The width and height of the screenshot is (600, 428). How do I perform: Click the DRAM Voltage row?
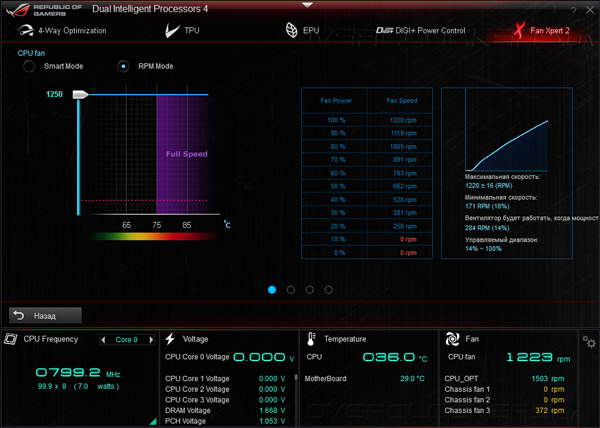[225, 410]
